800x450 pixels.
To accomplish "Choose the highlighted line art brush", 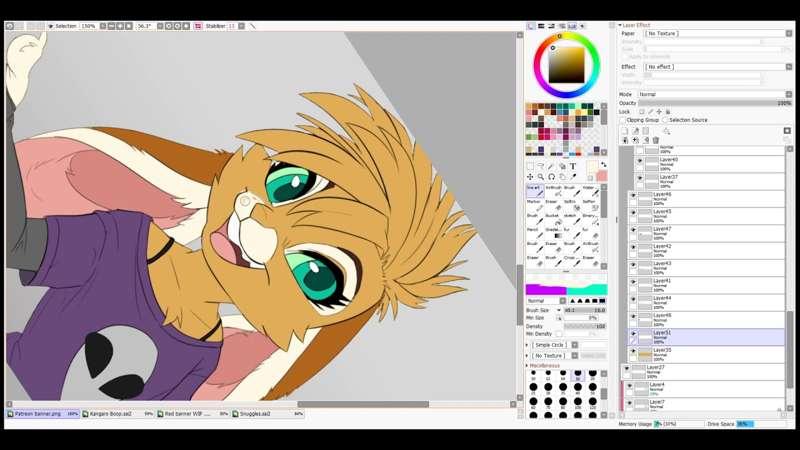I will 535,191.
